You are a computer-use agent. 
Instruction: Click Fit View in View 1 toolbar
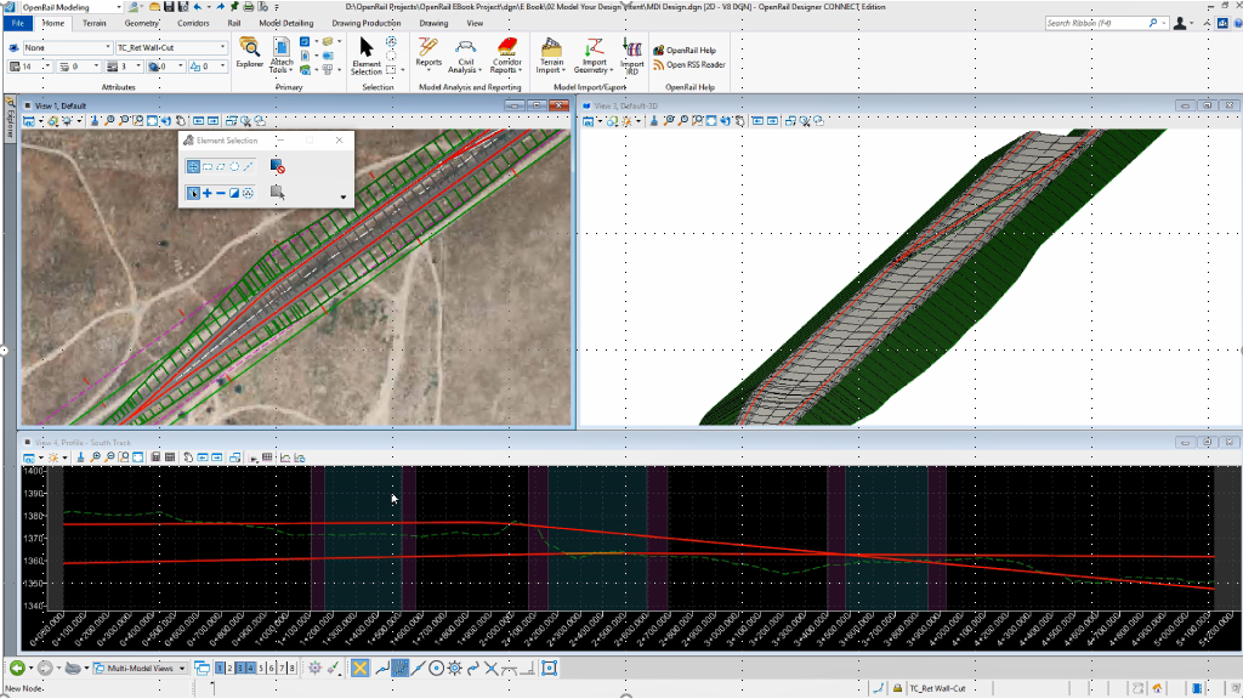click(x=154, y=119)
